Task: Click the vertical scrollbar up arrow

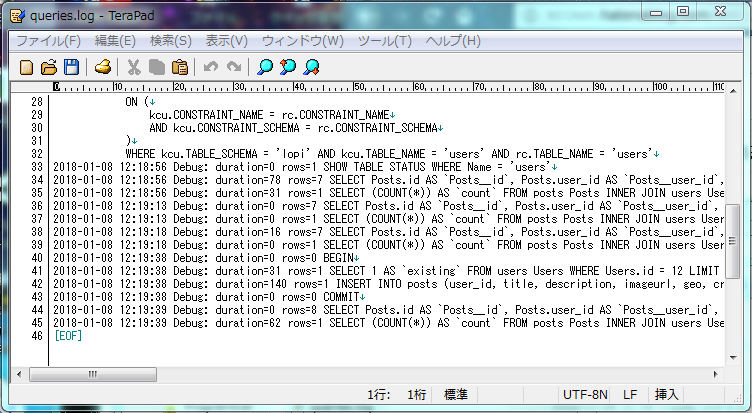Action: tap(733, 91)
